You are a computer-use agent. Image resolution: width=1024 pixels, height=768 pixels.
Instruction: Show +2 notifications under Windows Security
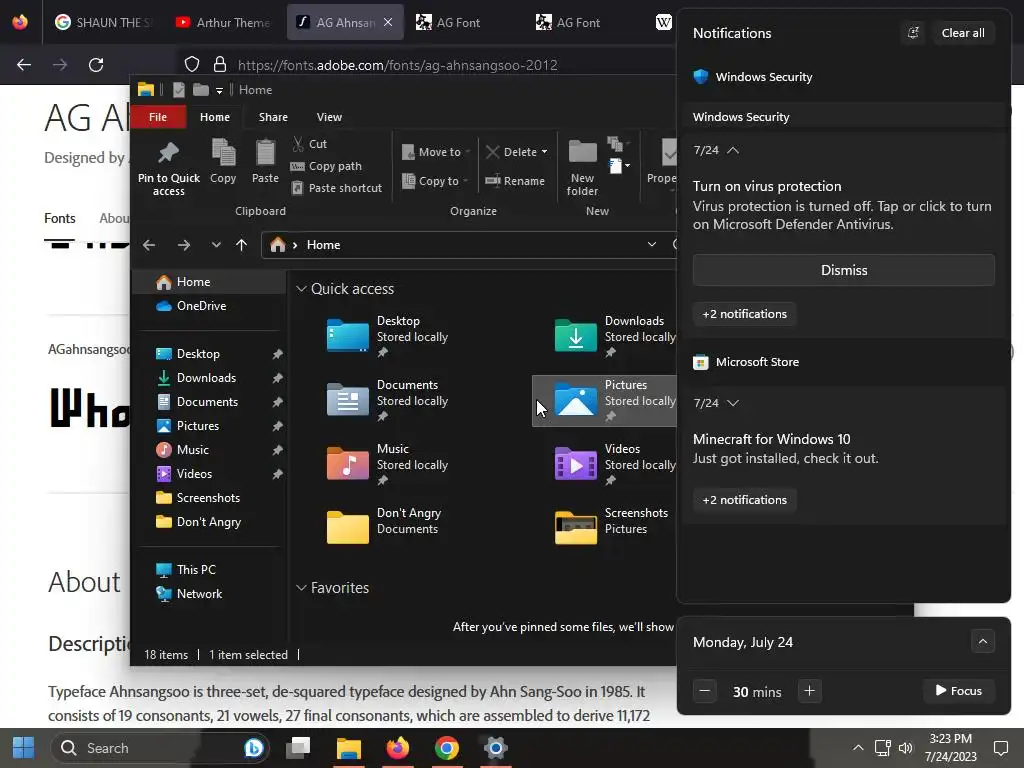click(744, 314)
